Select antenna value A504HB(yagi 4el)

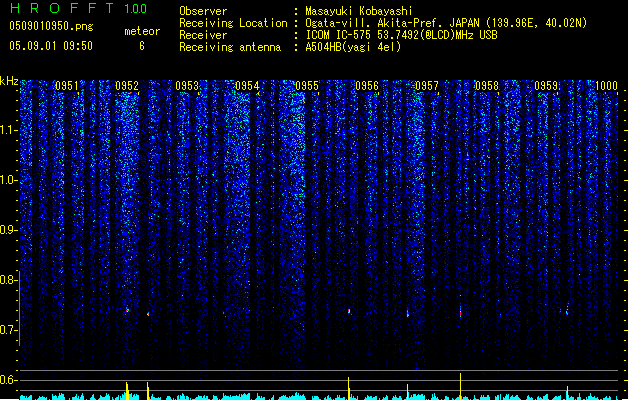click(x=353, y=47)
